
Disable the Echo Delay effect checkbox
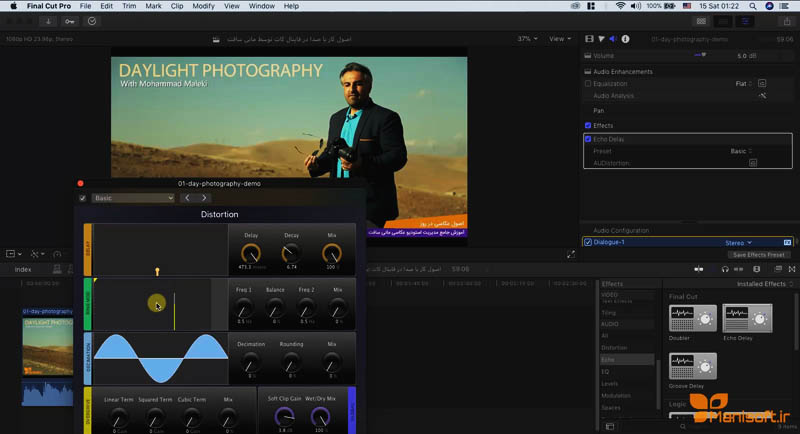click(588, 139)
